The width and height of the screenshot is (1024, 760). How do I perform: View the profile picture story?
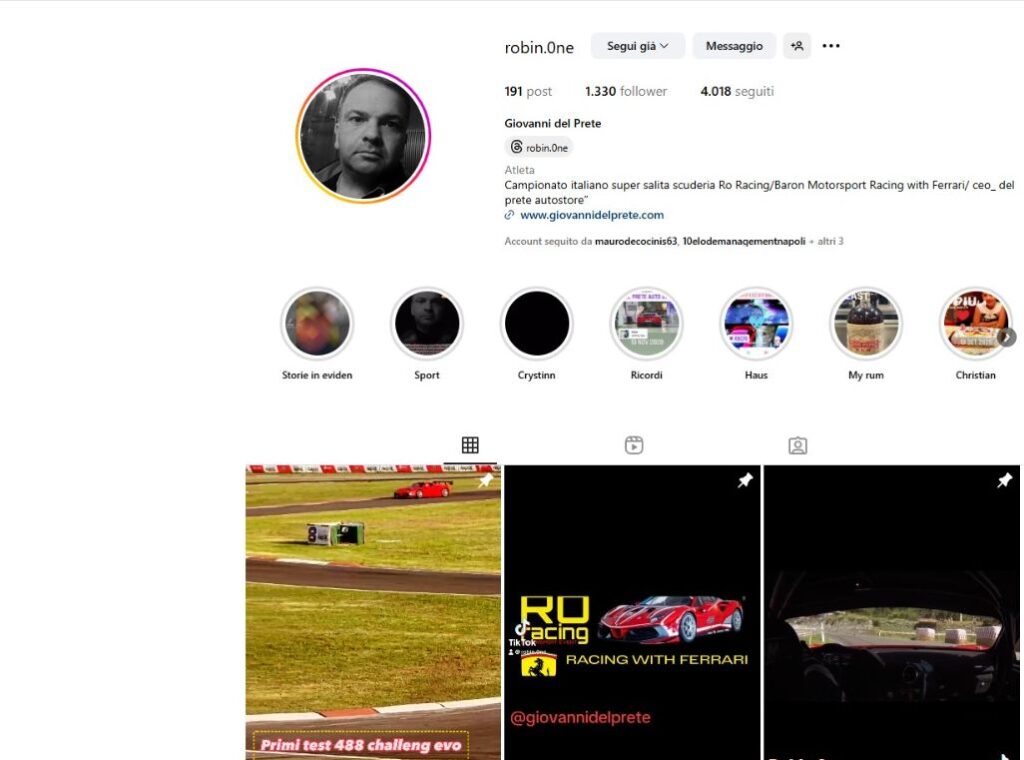[x=363, y=136]
